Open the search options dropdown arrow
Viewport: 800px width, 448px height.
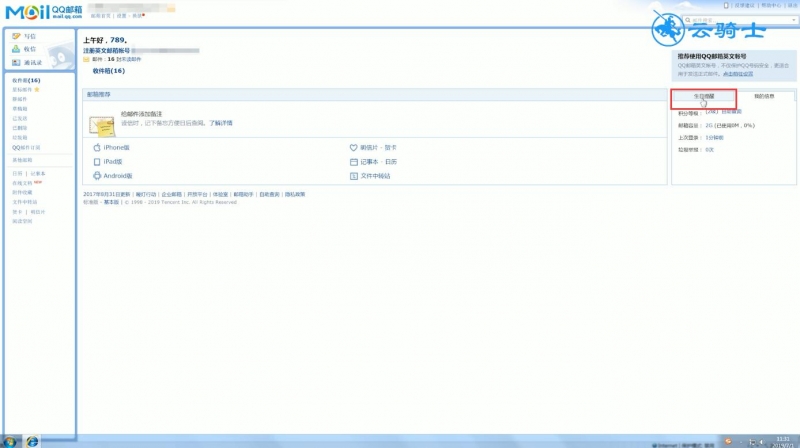point(794,20)
